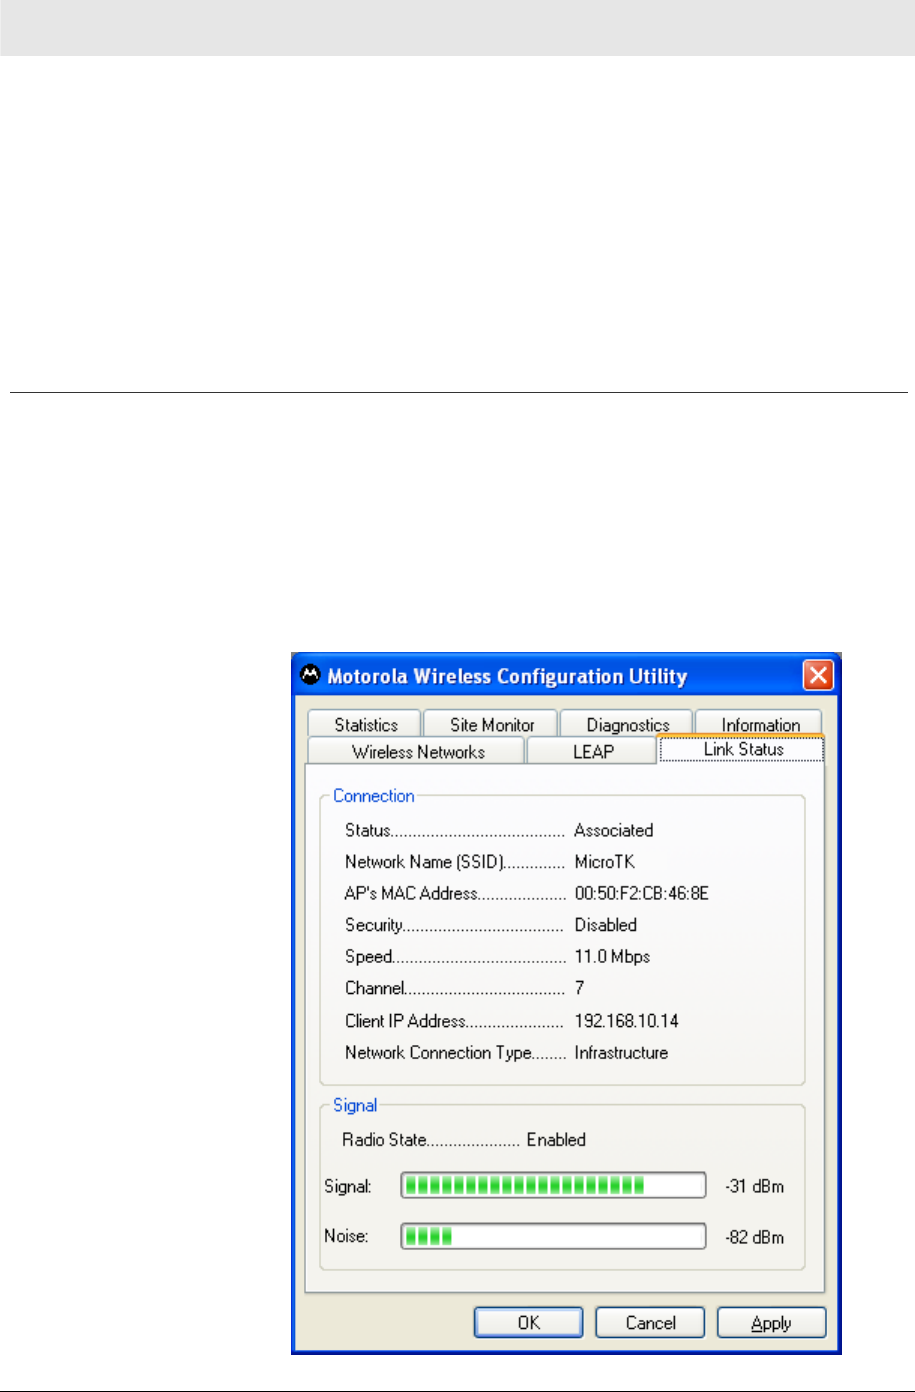Click the status value Associated

point(613,830)
